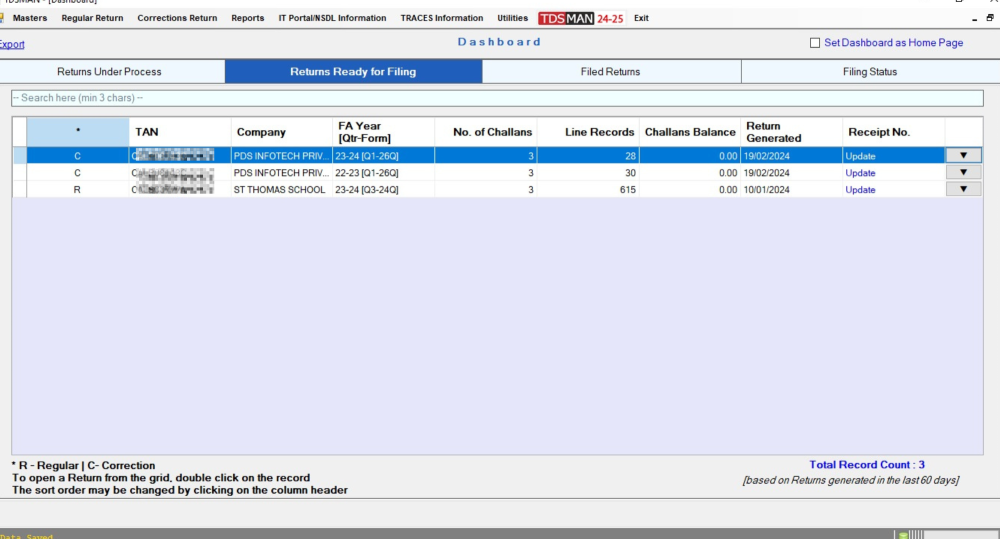
Task: Restore the inner dashboard window
Action: pos(990,18)
